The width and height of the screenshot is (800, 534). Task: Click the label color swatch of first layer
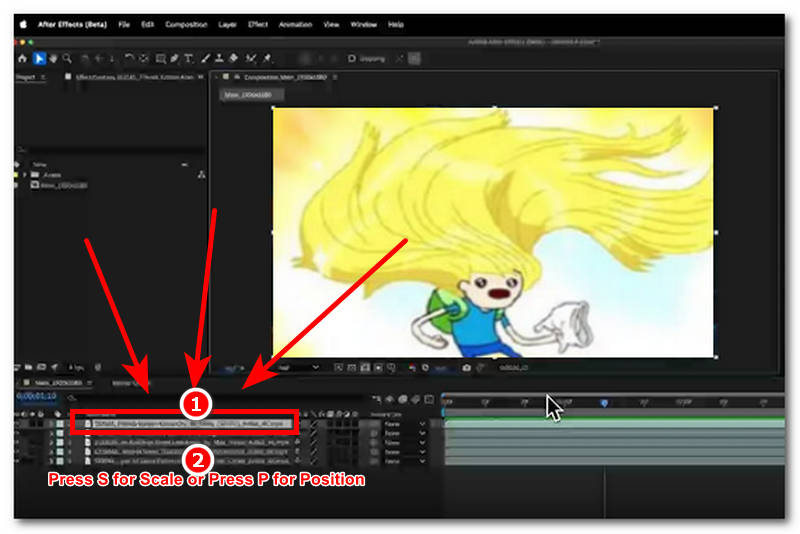60,424
